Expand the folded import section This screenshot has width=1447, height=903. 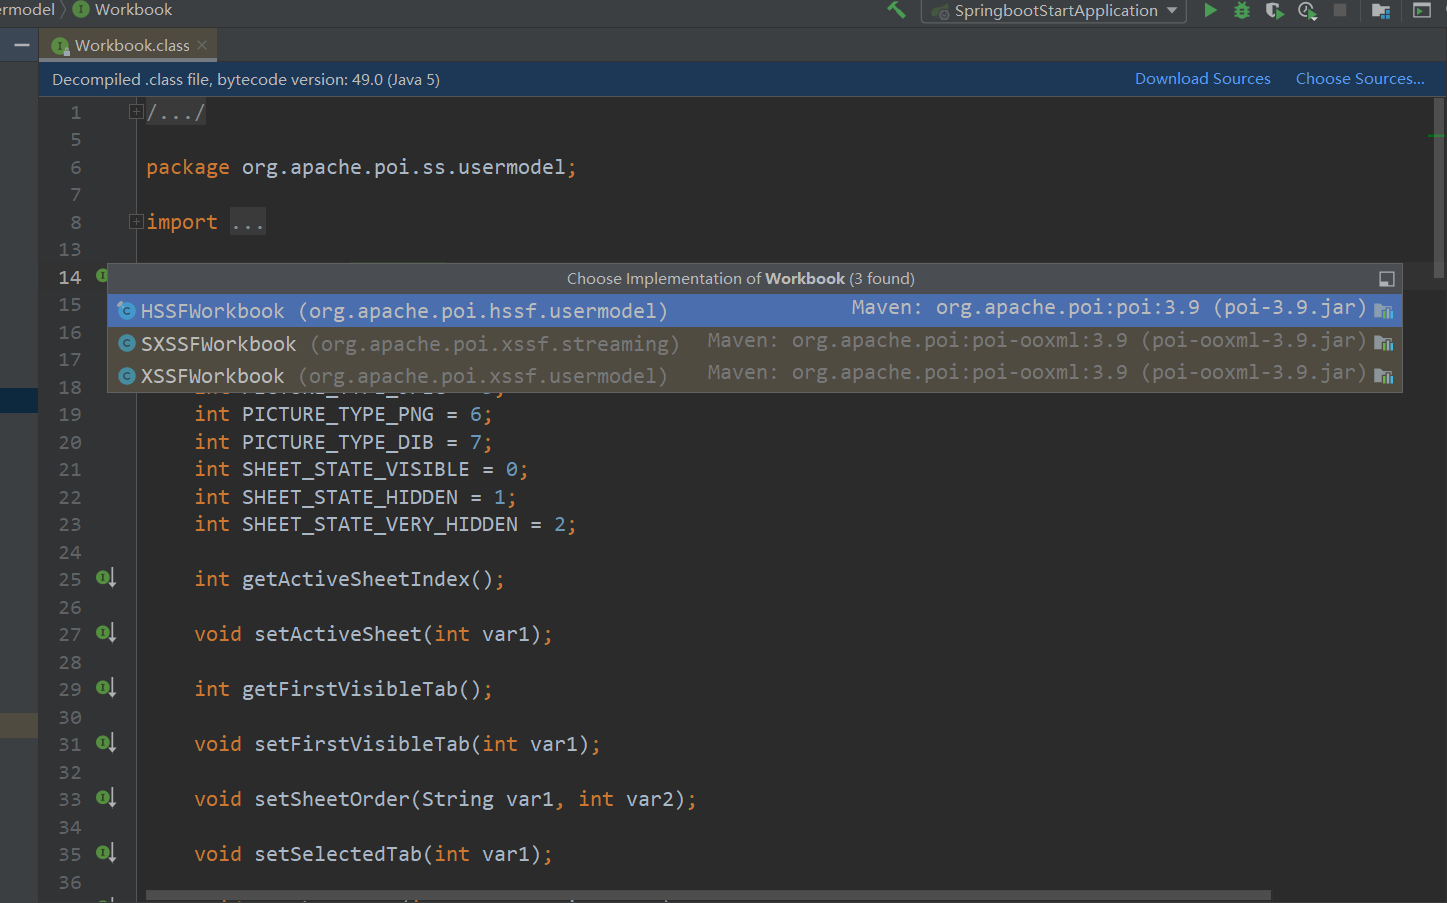click(136, 222)
